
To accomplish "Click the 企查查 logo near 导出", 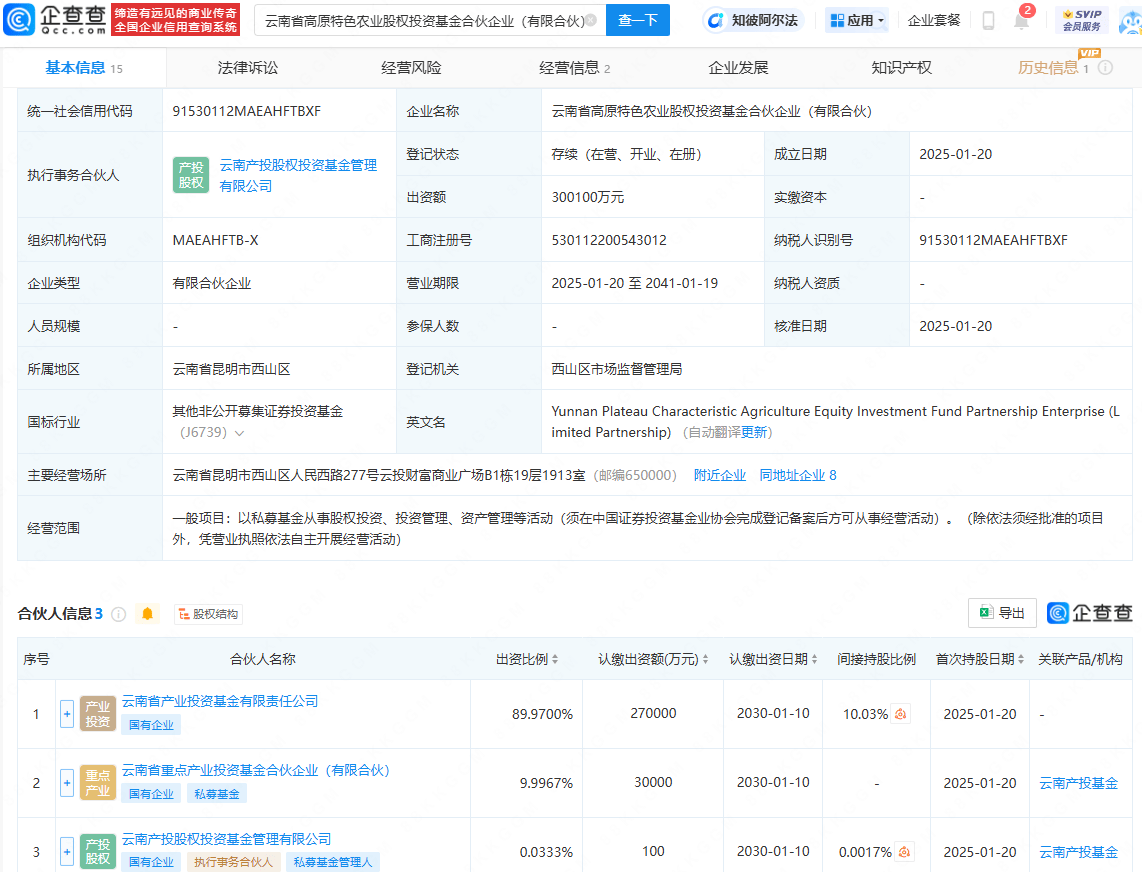I will coord(1090,613).
